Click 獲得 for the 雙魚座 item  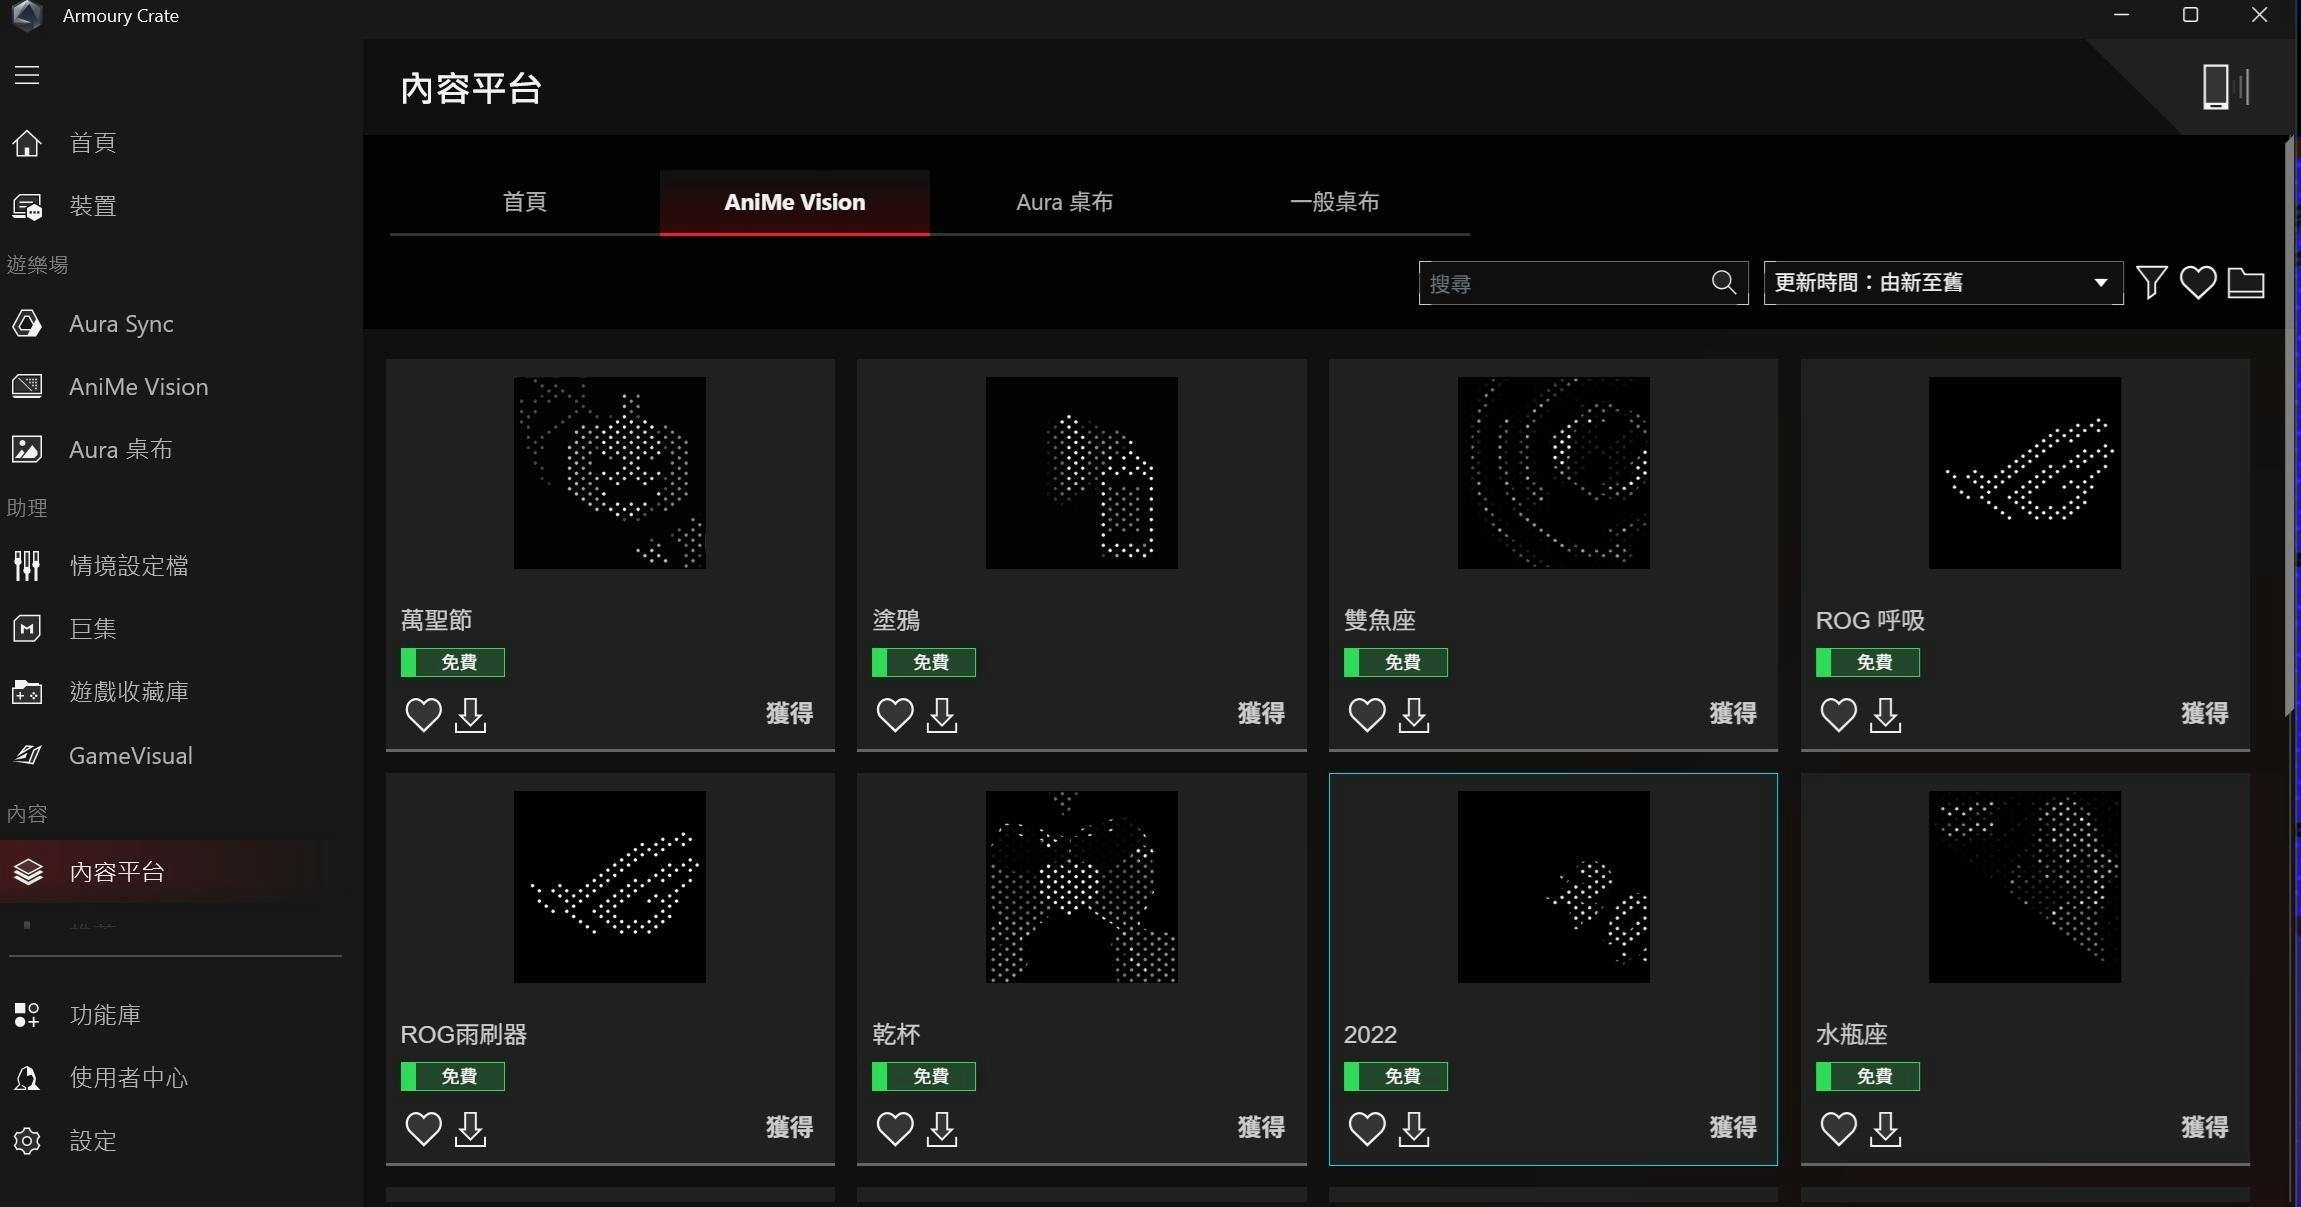[x=1734, y=714]
